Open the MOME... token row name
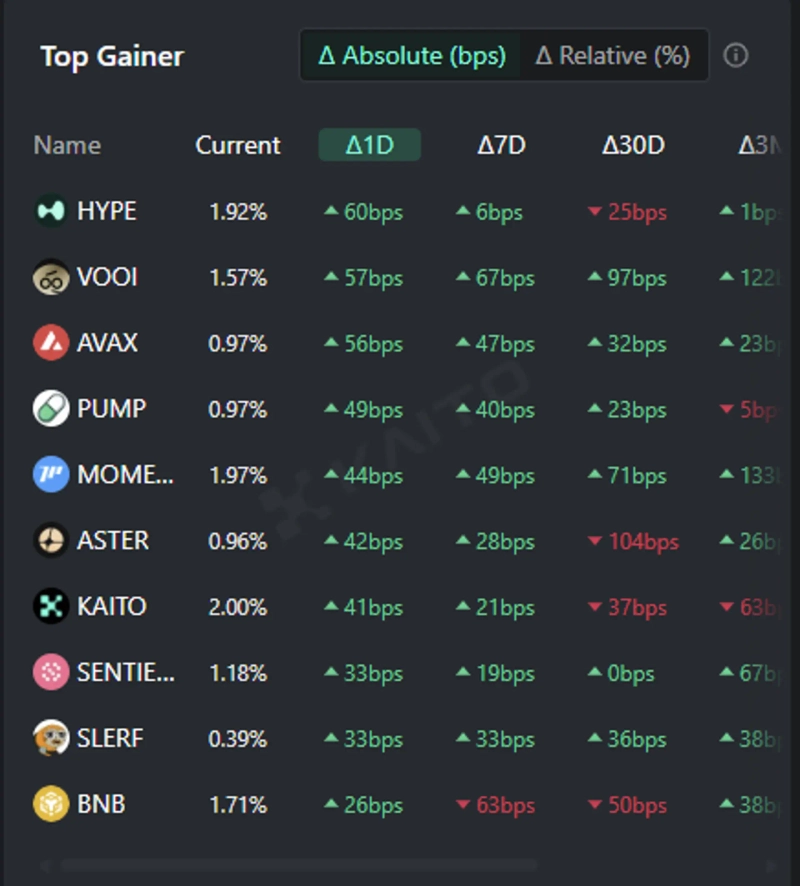800x886 pixels. click(125, 475)
